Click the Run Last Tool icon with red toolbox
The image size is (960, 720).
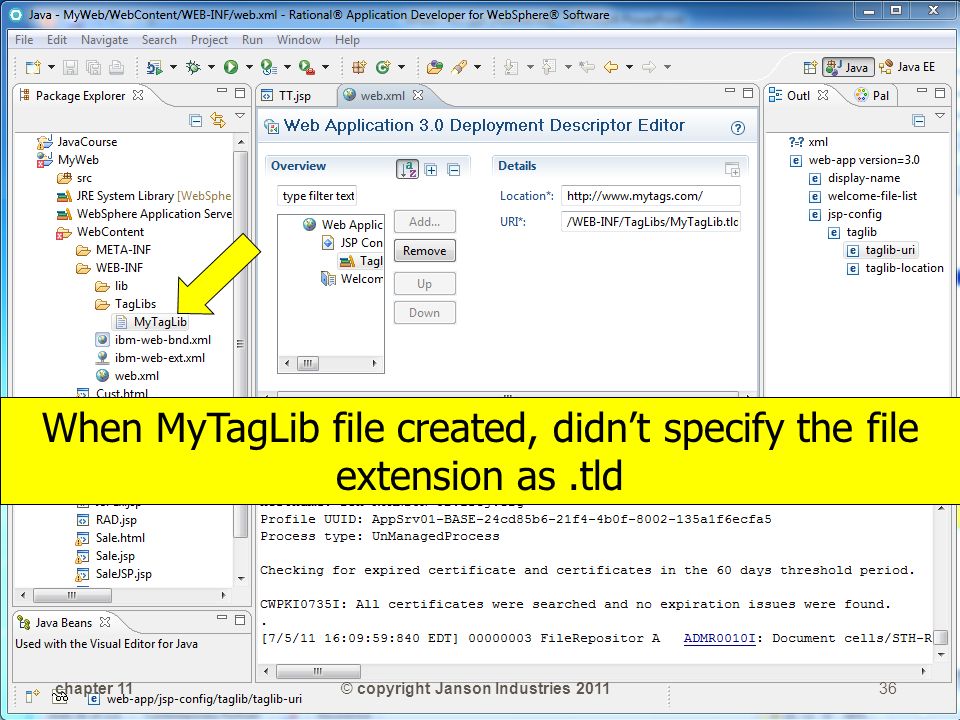(x=306, y=67)
